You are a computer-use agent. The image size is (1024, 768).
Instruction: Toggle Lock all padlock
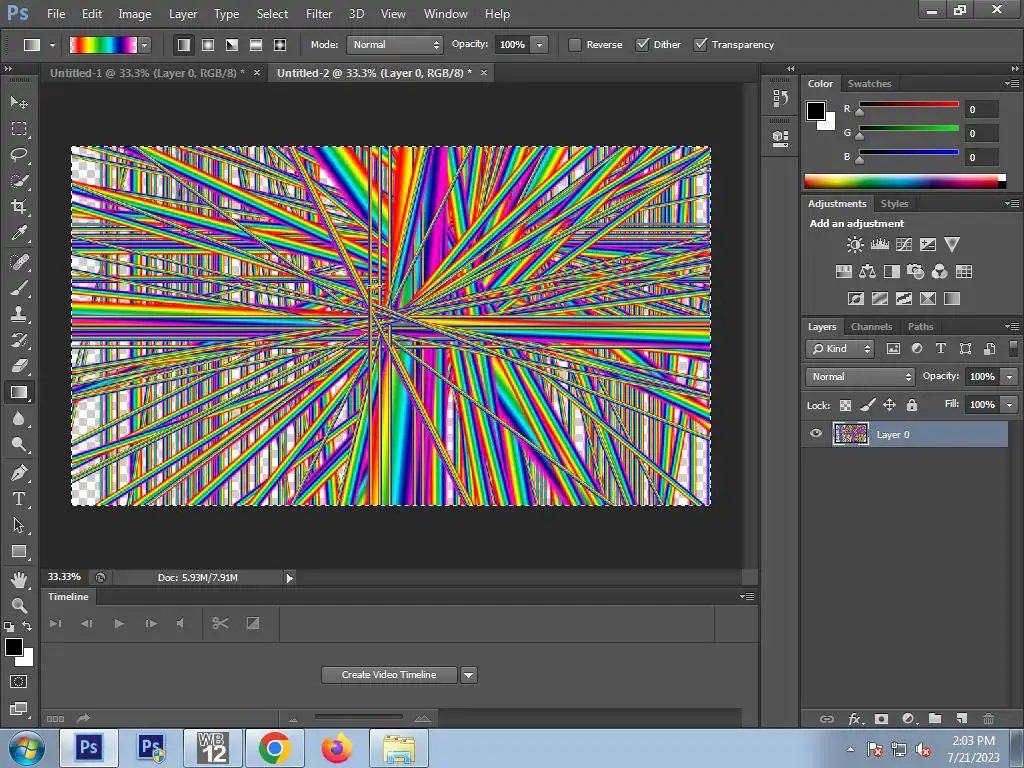tap(912, 405)
